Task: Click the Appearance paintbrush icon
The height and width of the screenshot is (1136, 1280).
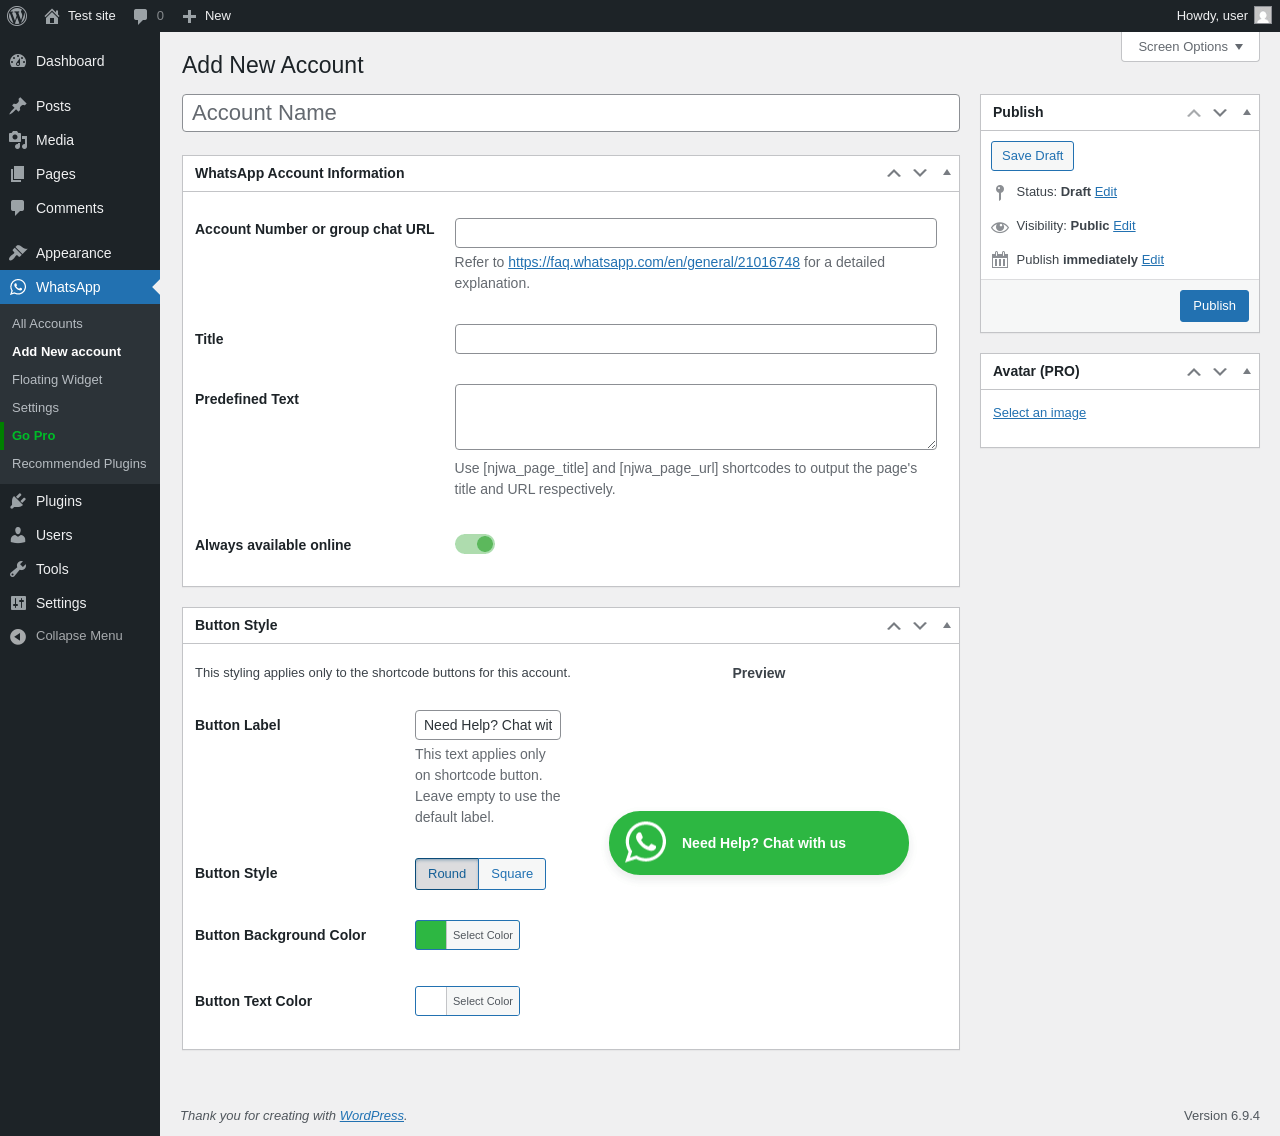Action: pyautogui.click(x=18, y=253)
